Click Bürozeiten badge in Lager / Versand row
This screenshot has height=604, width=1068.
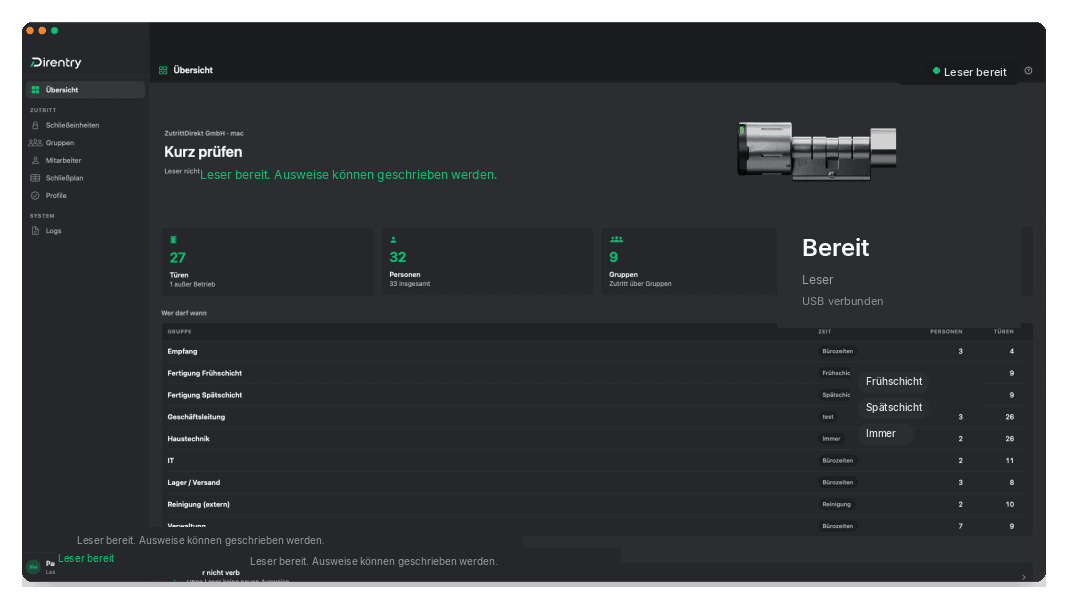click(838, 482)
